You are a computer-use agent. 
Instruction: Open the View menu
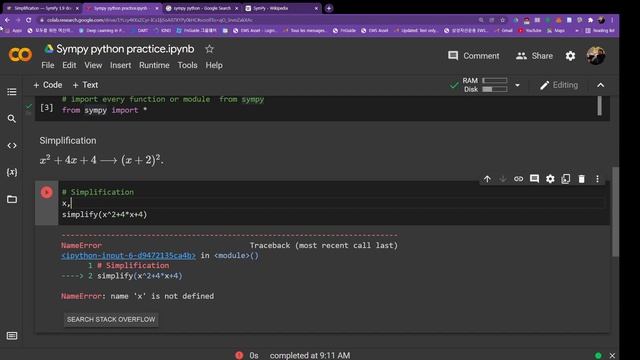tap(93, 65)
